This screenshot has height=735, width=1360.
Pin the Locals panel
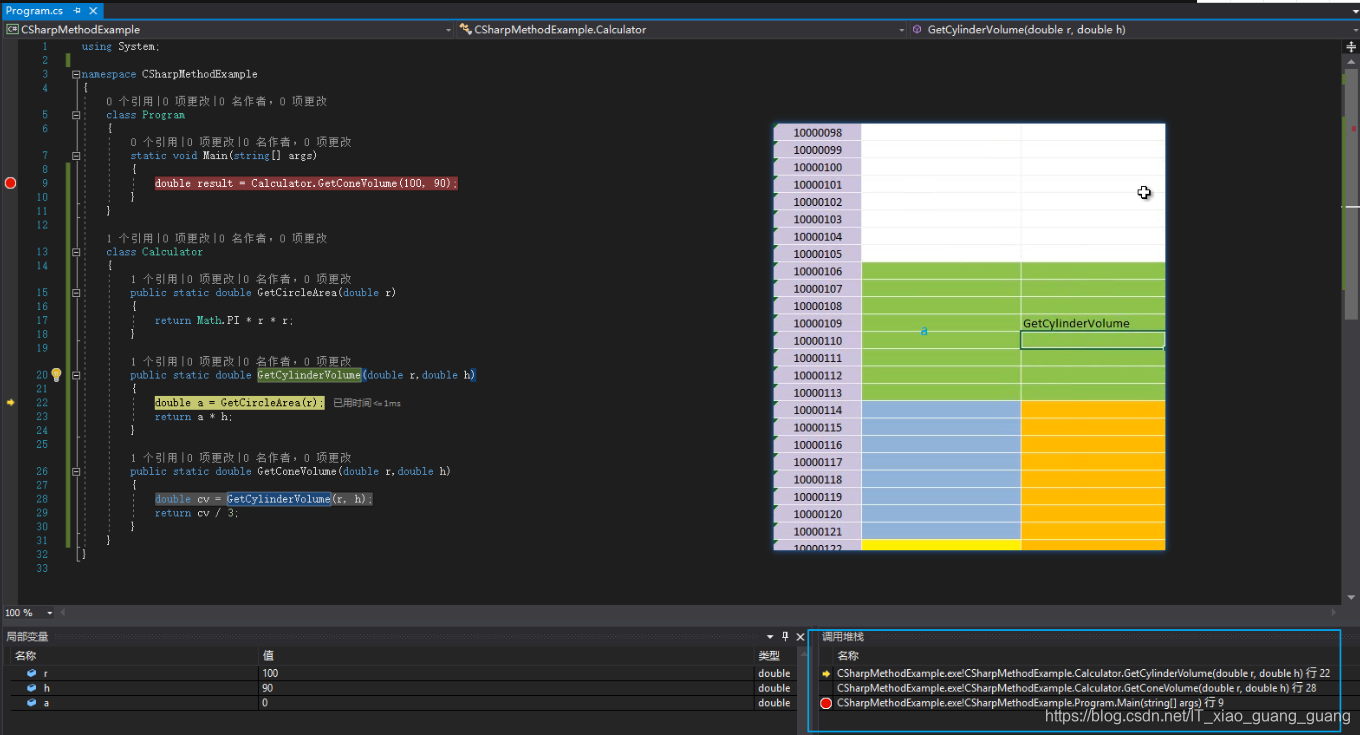tap(785, 637)
